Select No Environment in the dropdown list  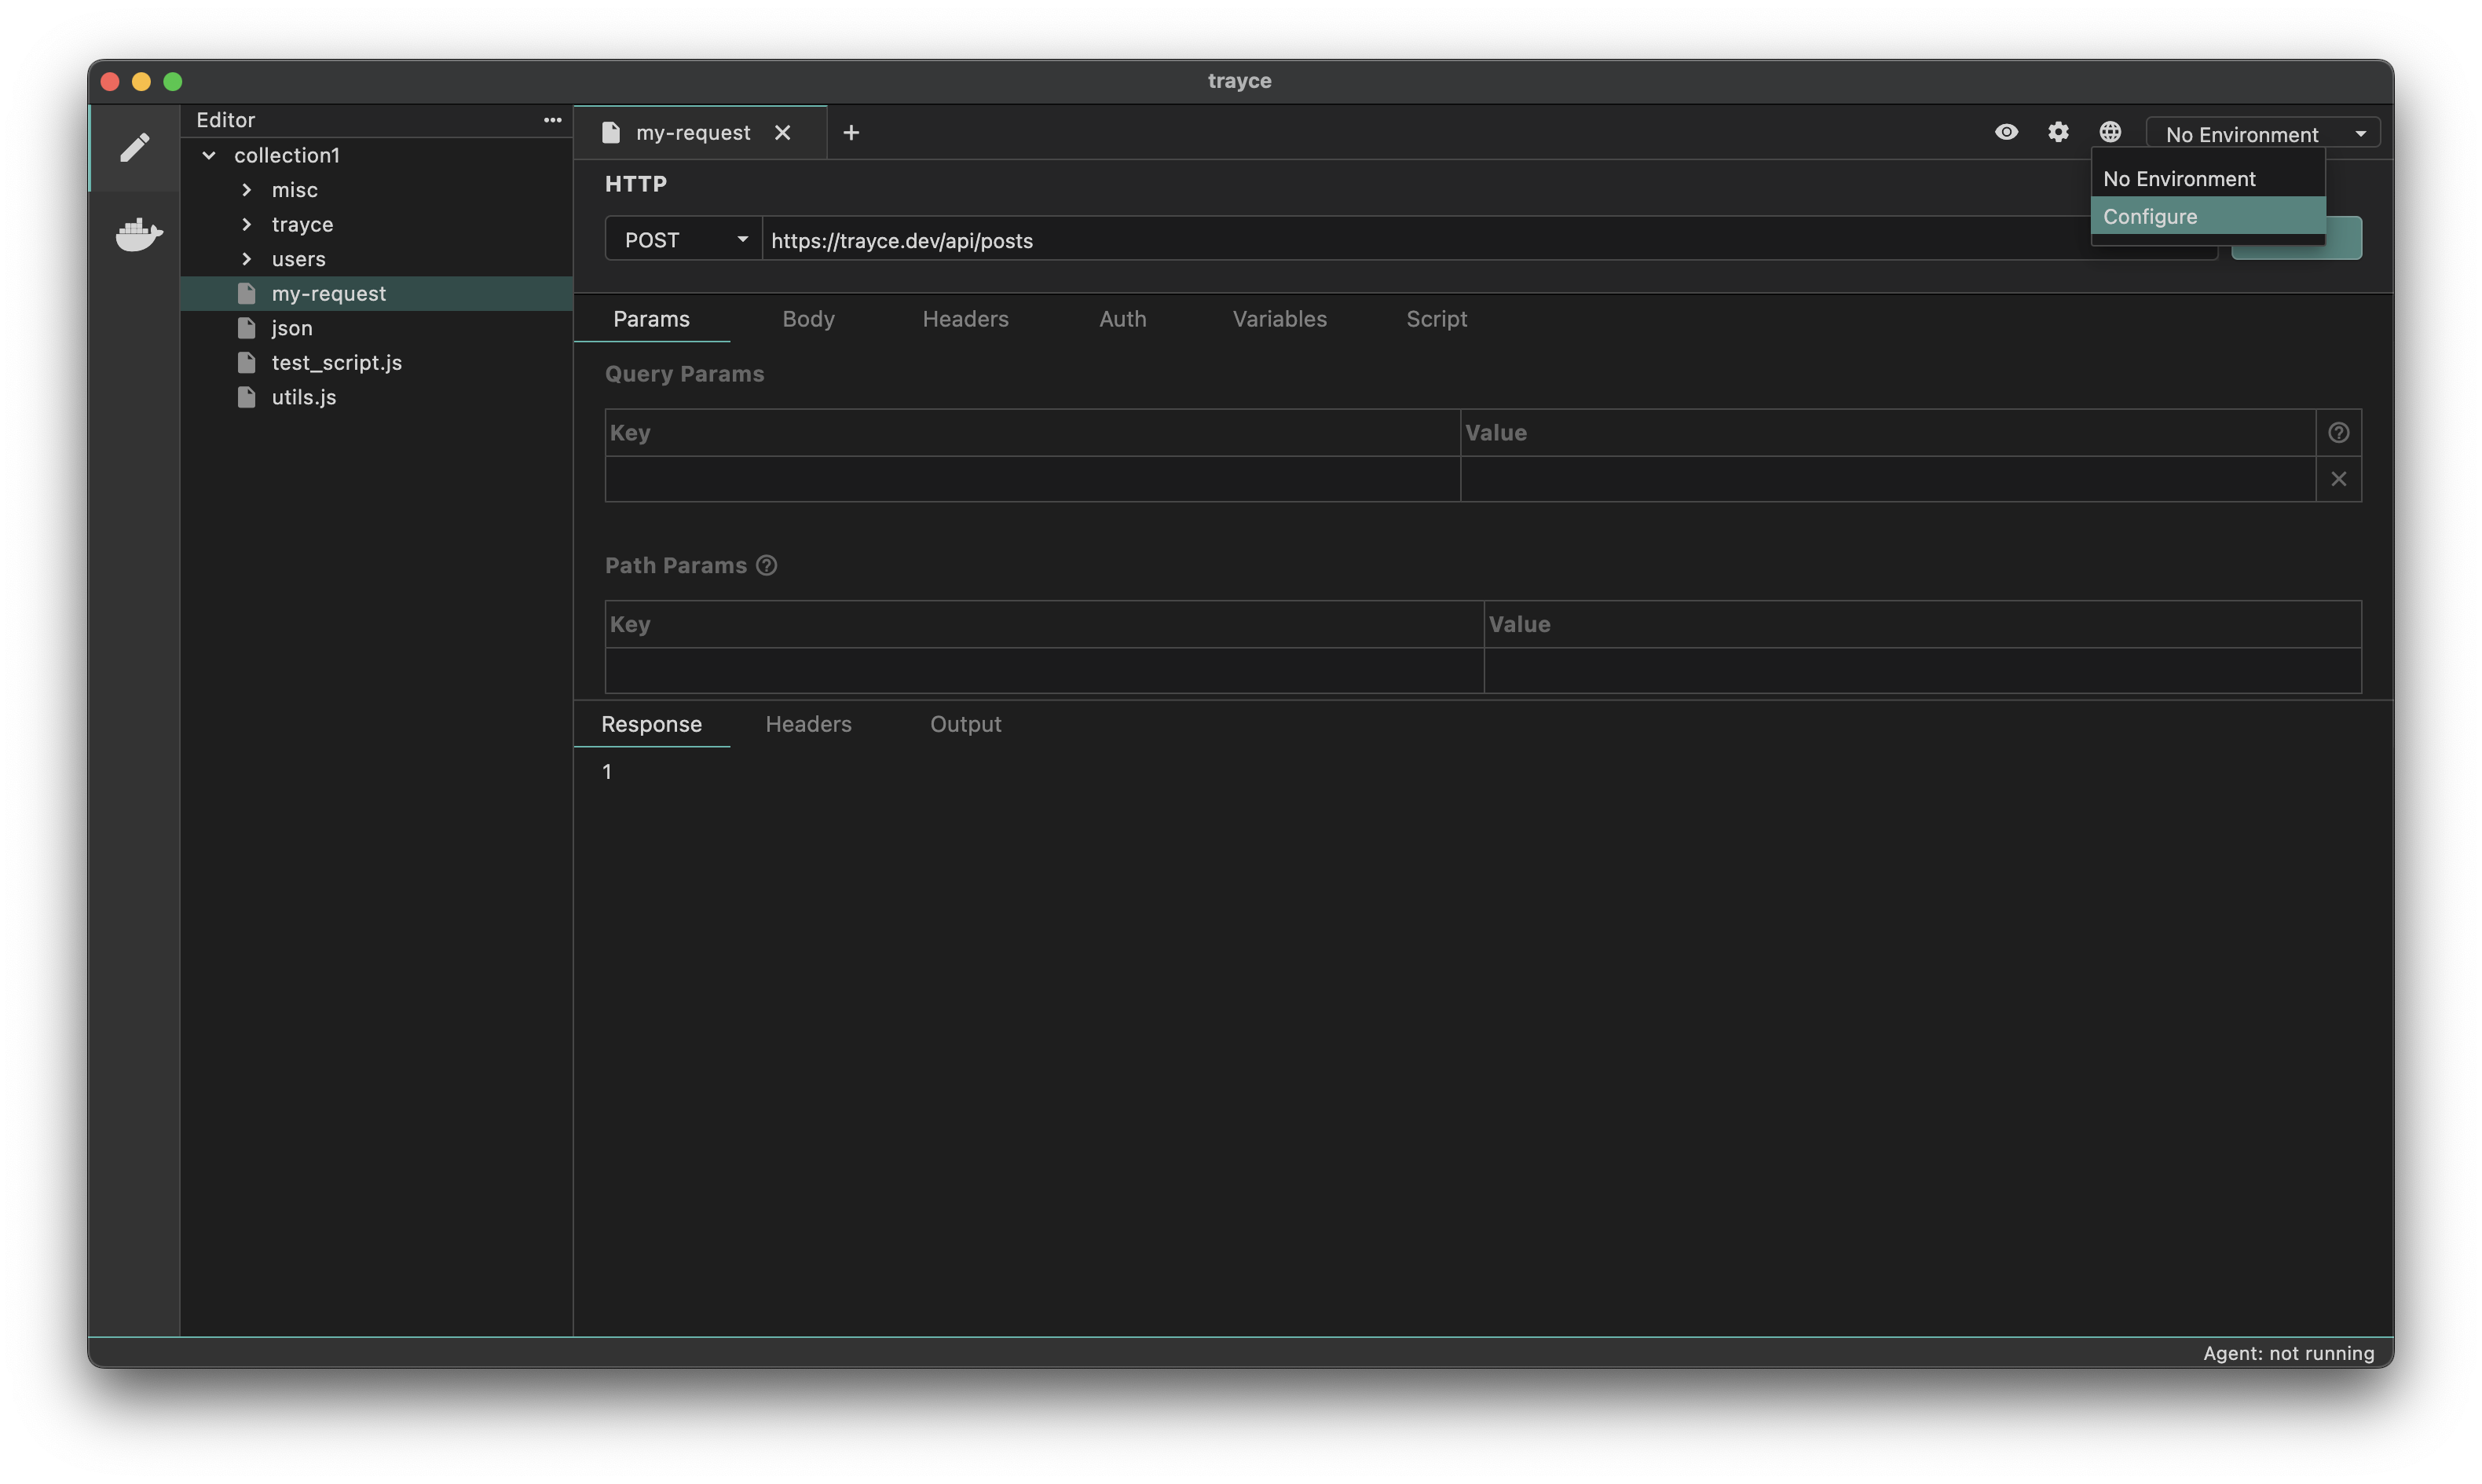(x=2207, y=179)
